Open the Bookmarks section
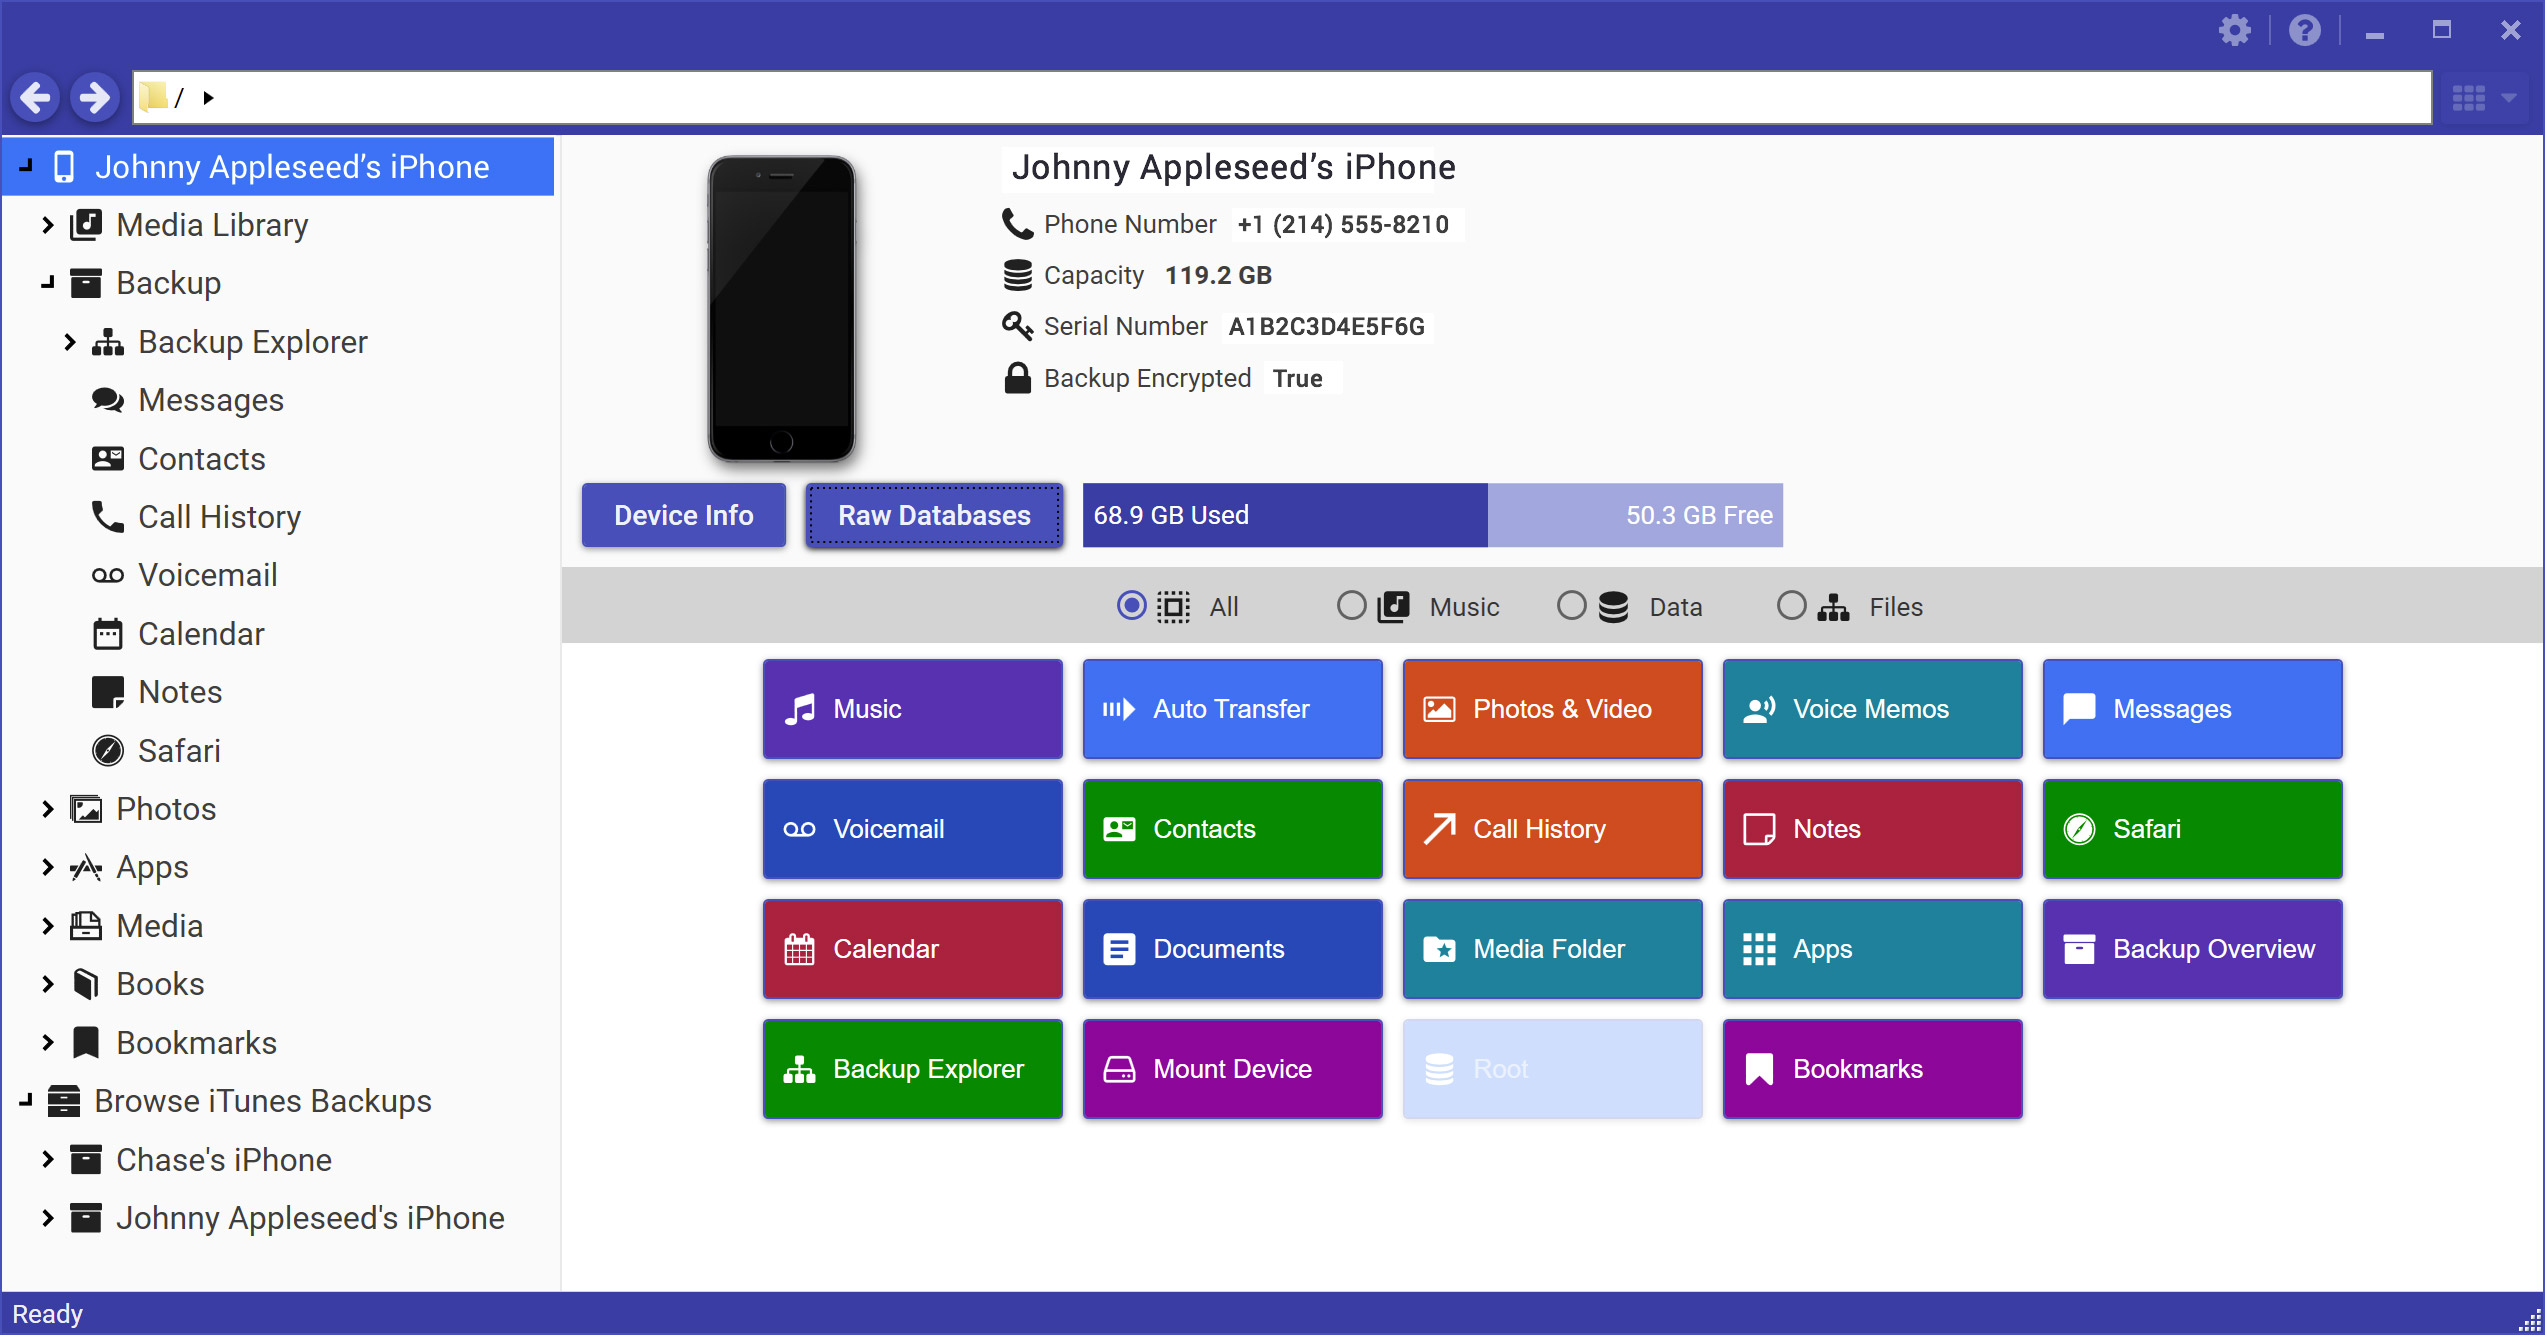The width and height of the screenshot is (2545, 1335). coord(1873,1067)
